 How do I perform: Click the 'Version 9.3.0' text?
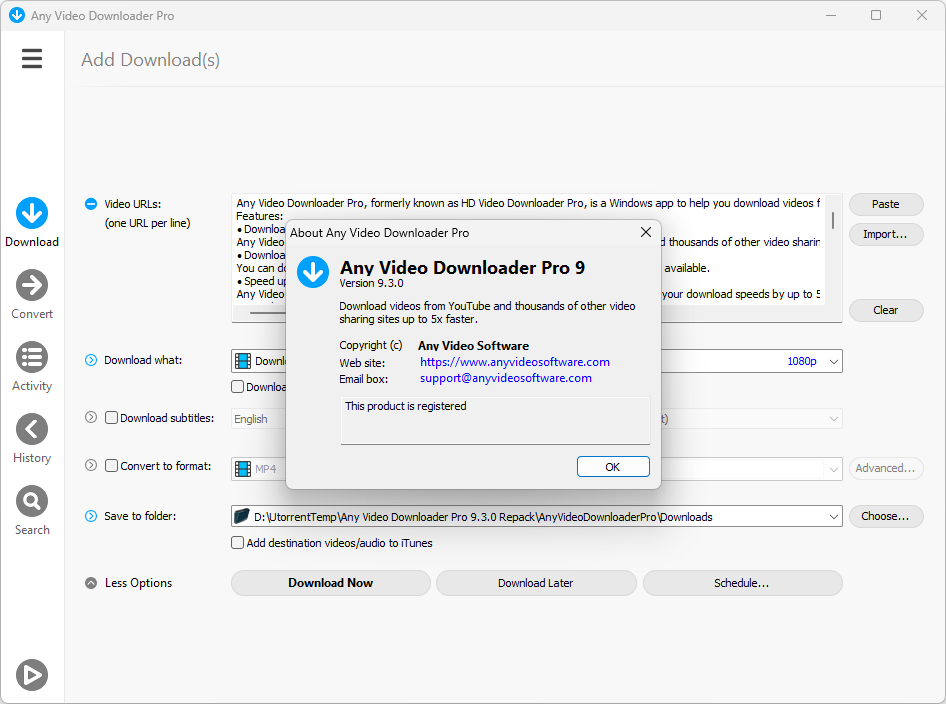coord(371,283)
